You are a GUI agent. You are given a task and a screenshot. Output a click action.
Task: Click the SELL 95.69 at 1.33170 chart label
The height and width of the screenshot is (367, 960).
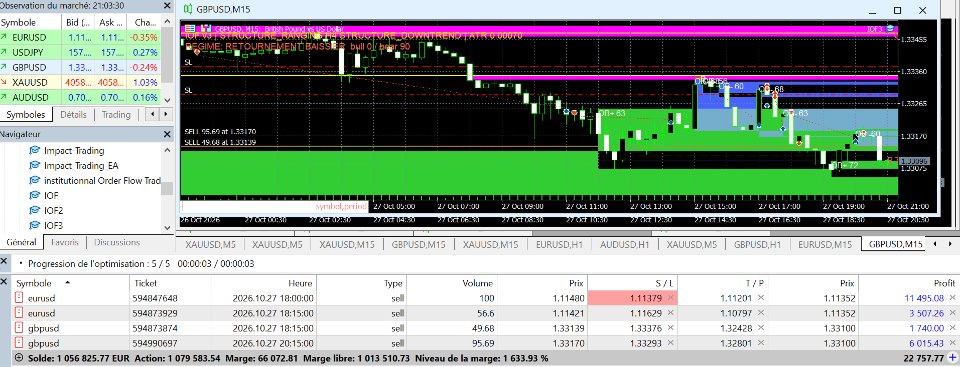point(220,131)
